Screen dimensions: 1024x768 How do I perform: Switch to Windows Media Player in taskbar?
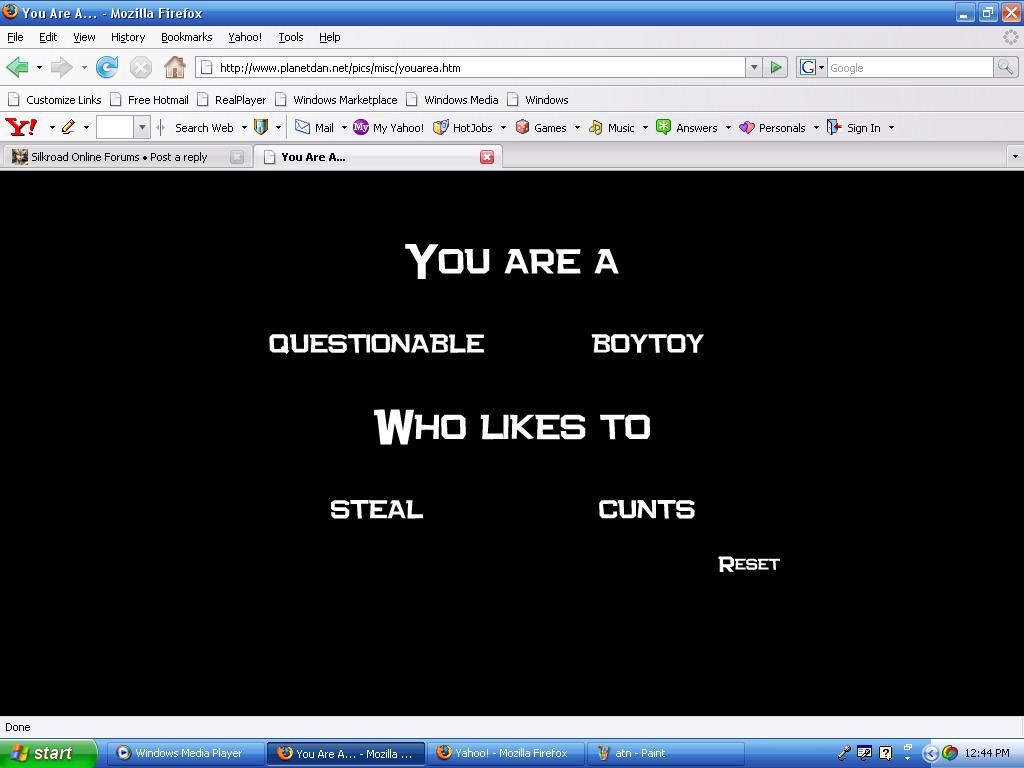coord(186,753)
